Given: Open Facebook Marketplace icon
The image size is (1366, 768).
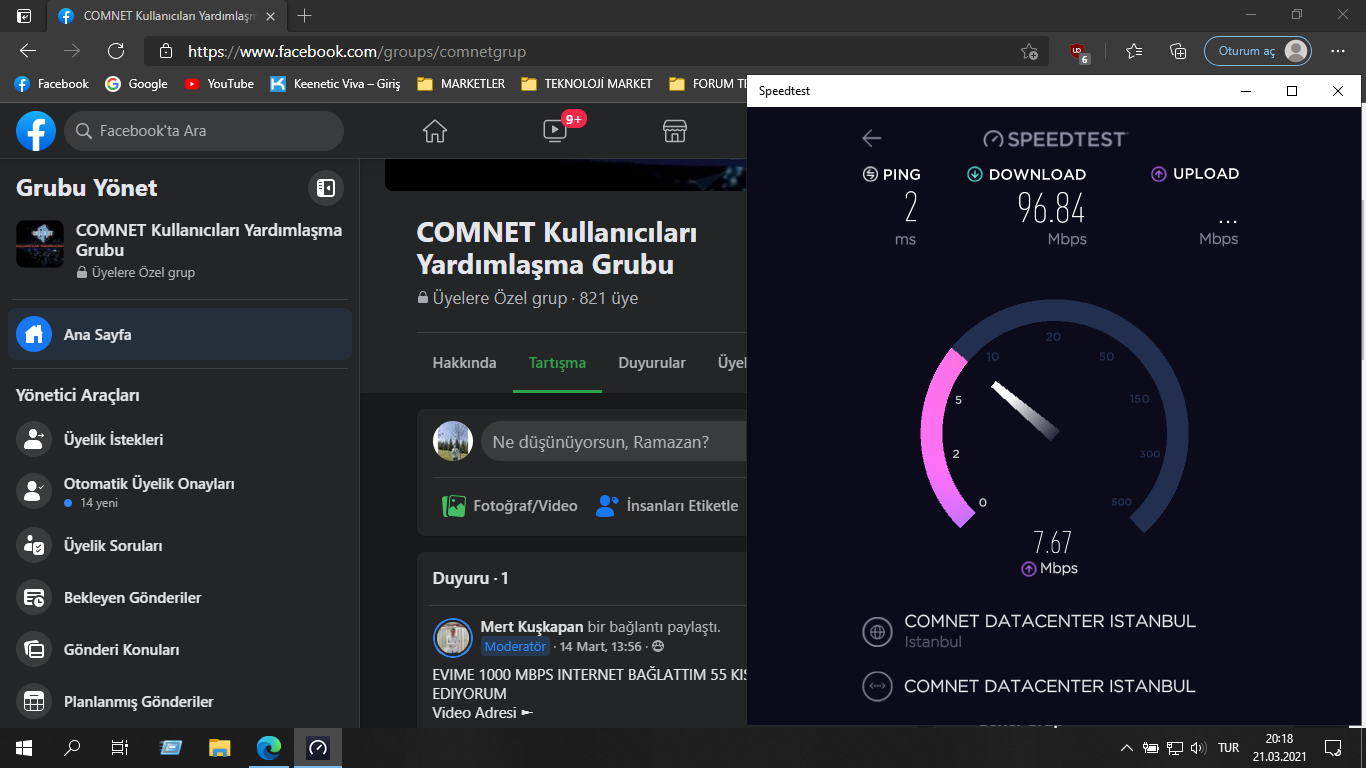Looking at the screenshot, I should 675,131.
